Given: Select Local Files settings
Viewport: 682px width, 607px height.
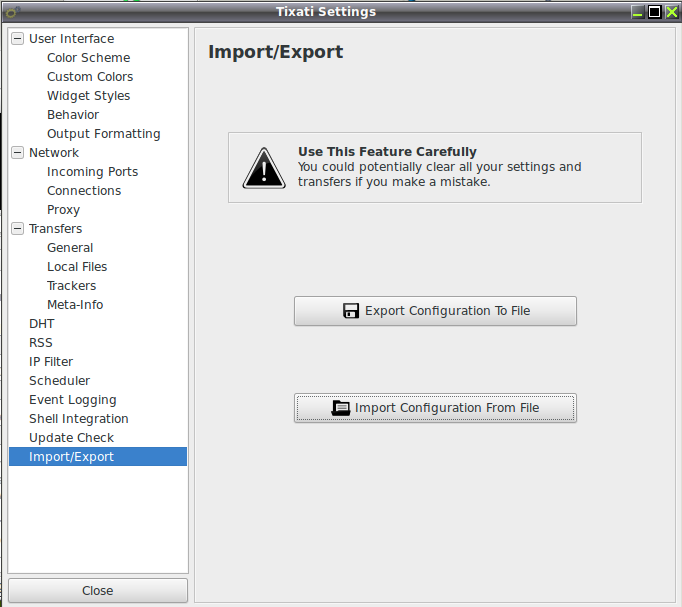Looking at the screenshot, I should [x=77, y=267].
